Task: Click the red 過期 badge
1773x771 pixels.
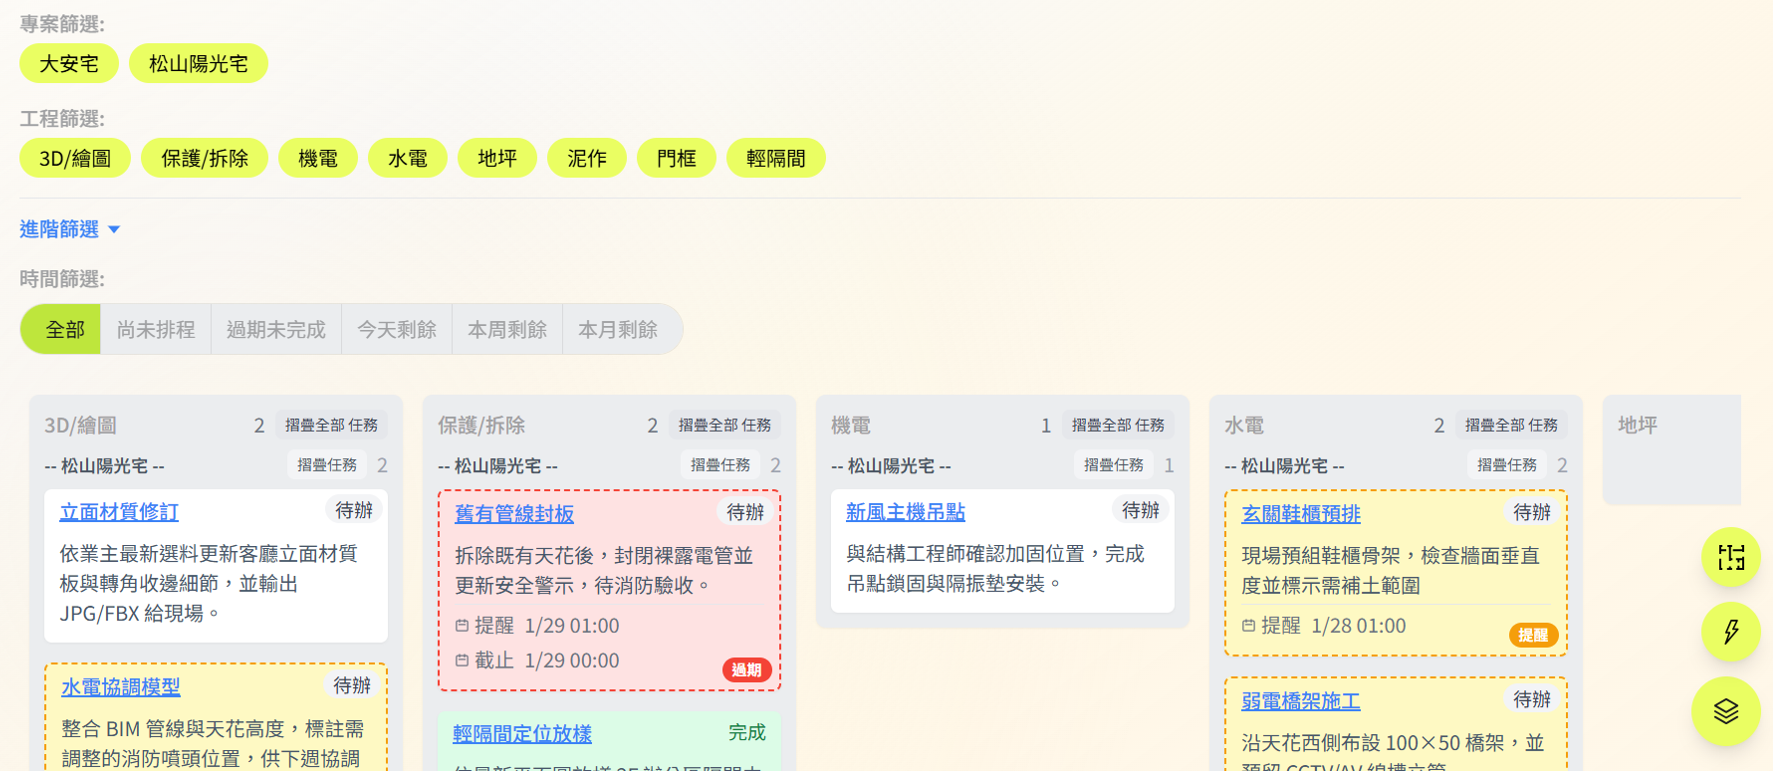Action: point(746,670)
